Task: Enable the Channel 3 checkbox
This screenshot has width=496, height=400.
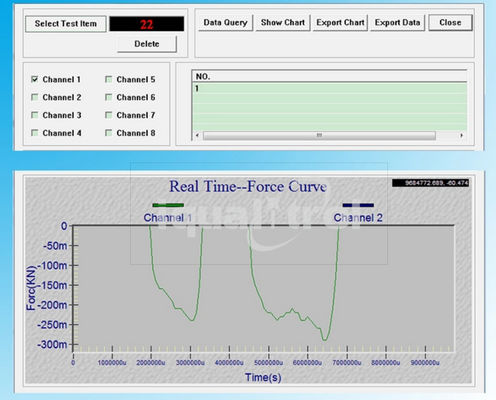Action: click(34, 115)
